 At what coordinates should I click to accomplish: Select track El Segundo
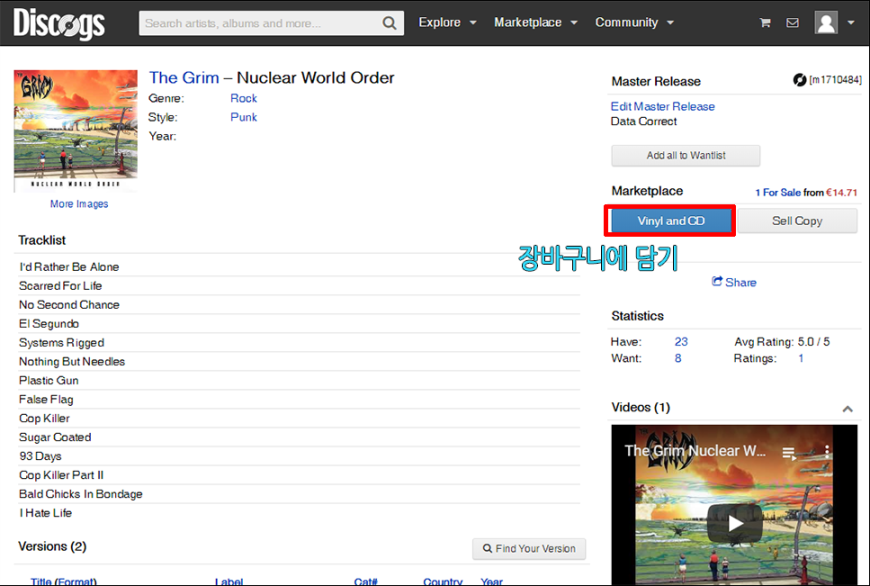tap(49, 324)
